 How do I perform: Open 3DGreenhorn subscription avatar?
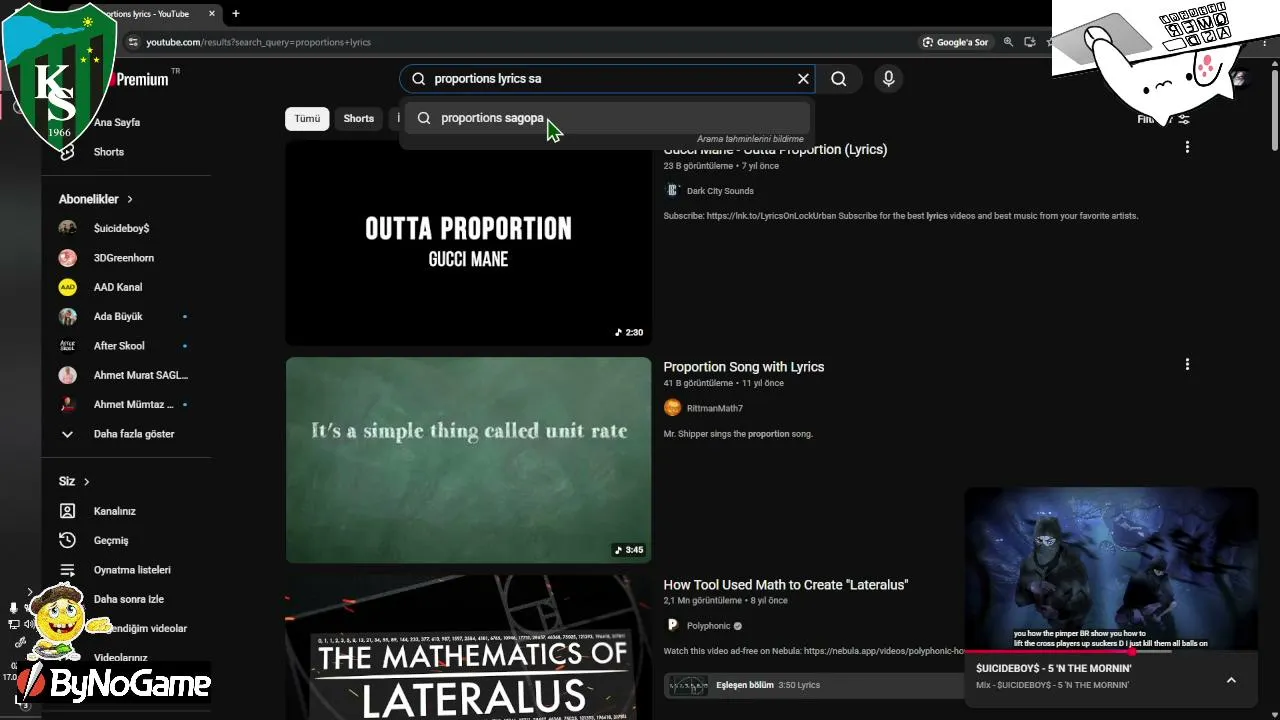(x=67, y=258)
